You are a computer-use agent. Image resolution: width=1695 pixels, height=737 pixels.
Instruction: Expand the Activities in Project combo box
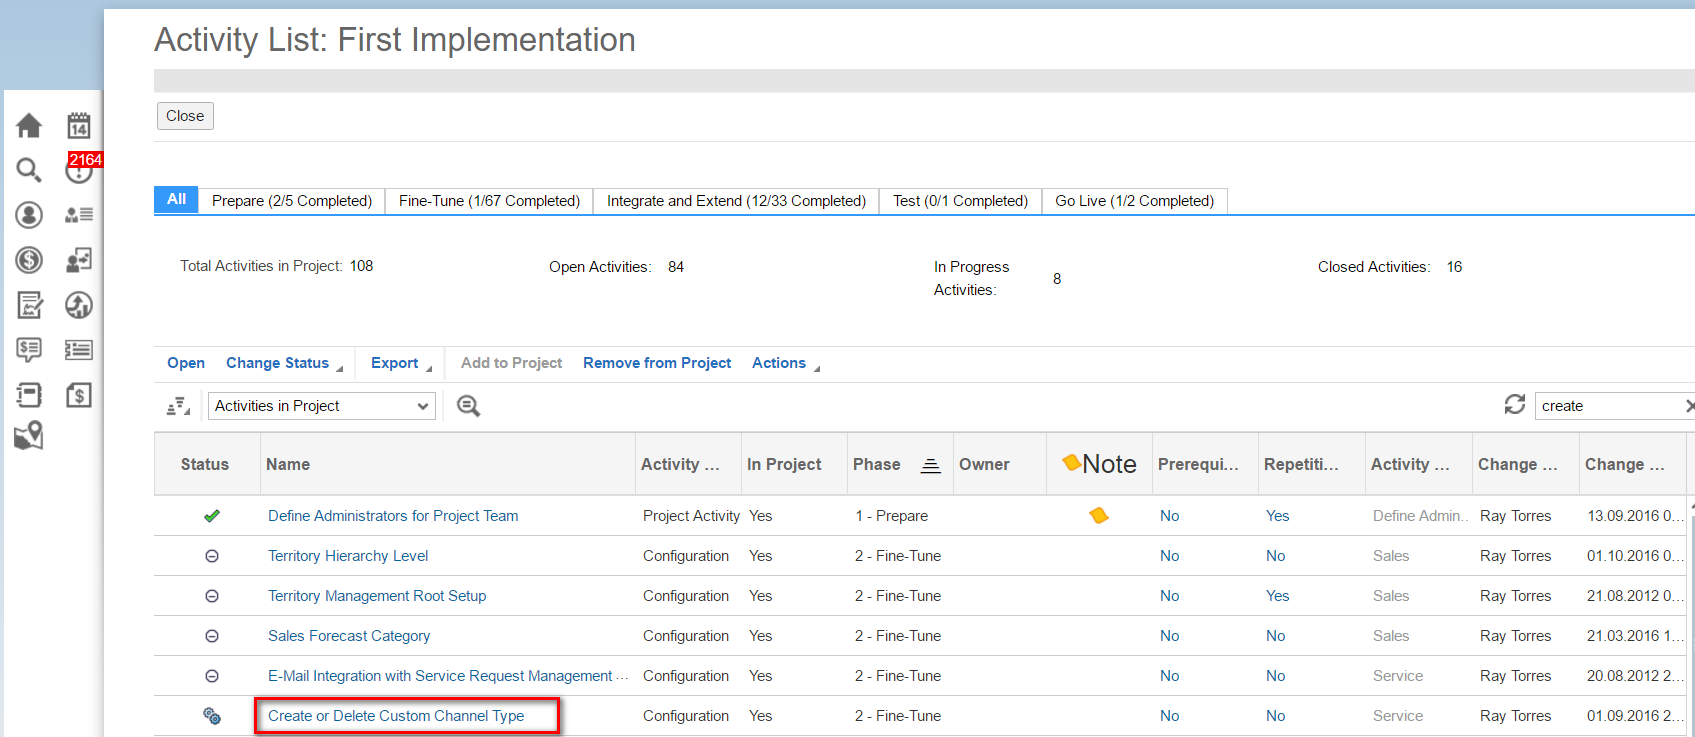point(322,406)
